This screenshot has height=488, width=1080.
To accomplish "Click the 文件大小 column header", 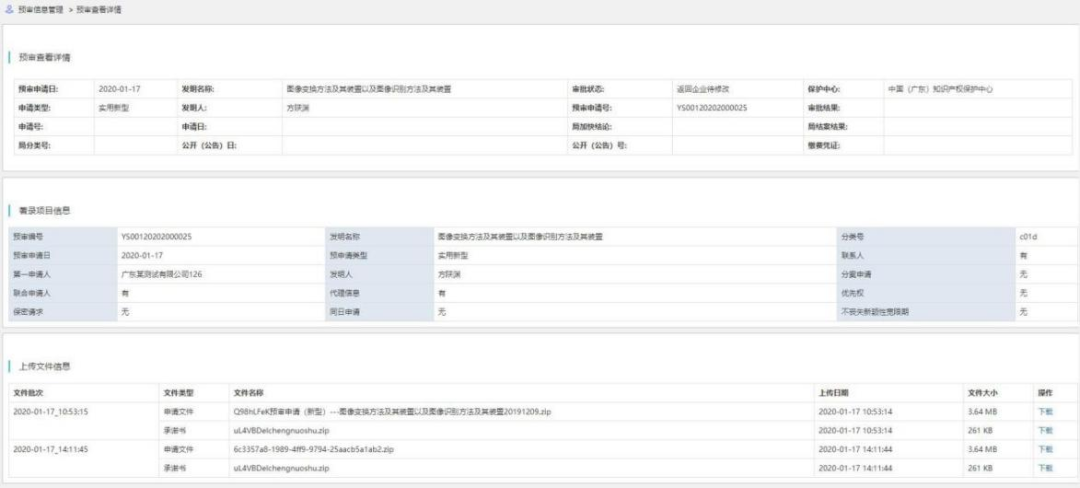I will (x=983, y=393).
